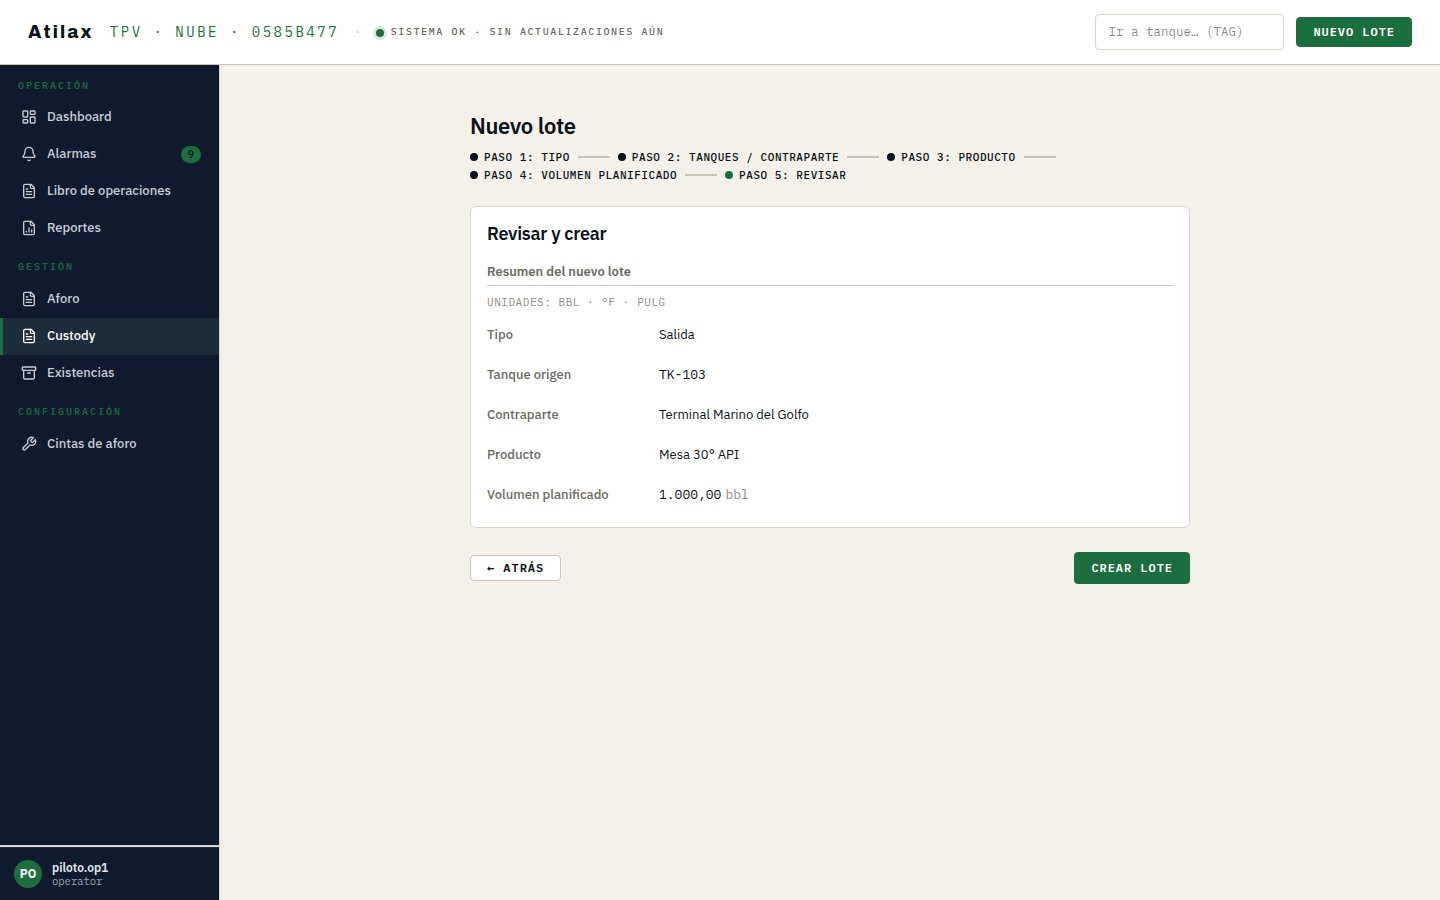Screen dimensions: 1440x900
Task: Jump to Paso 1: Tipo step
Action: (x=520, y=157)
